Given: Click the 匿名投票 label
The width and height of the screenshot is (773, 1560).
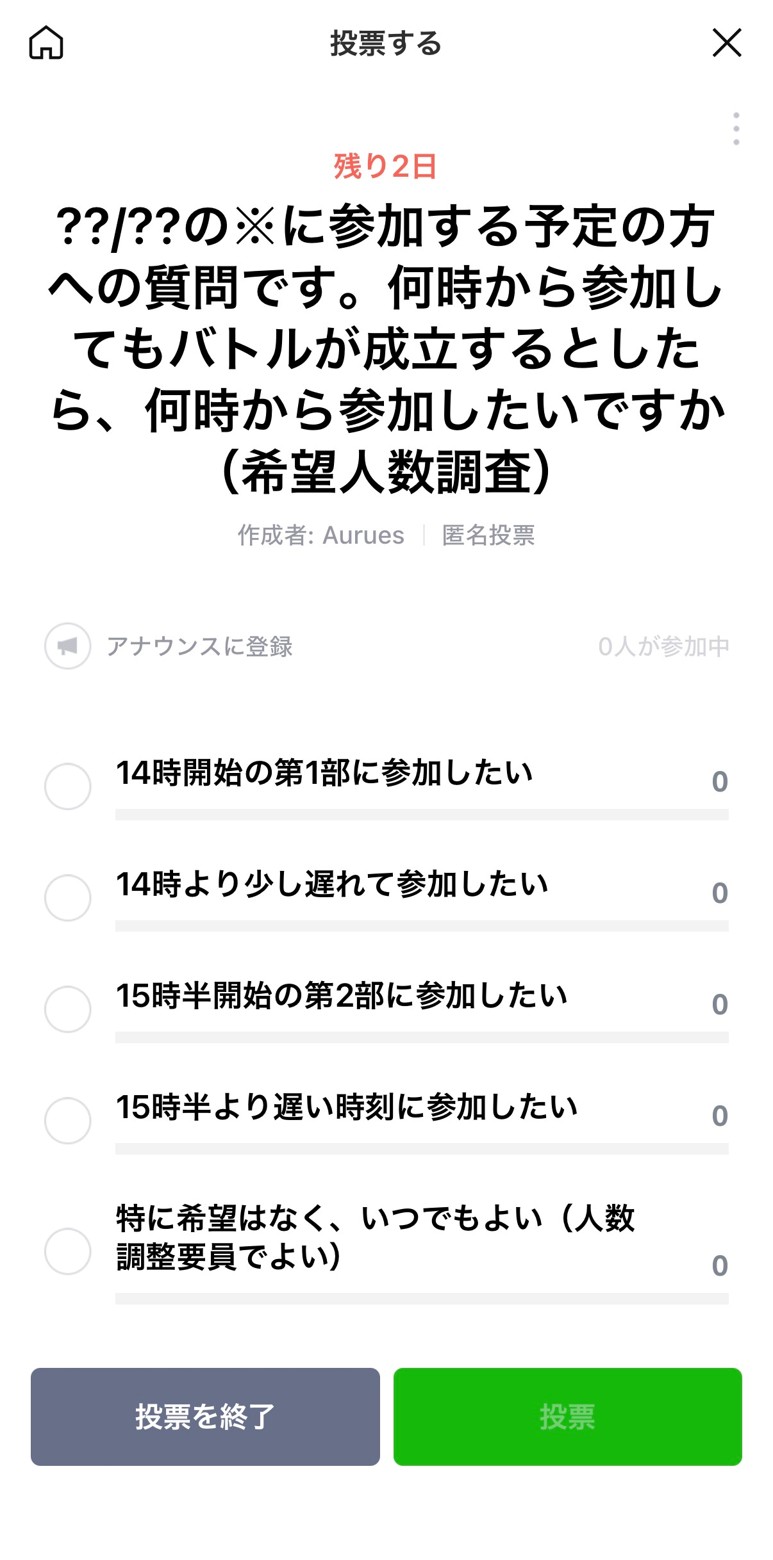Looking at the screenshot, I should click(x=488, y=535).
